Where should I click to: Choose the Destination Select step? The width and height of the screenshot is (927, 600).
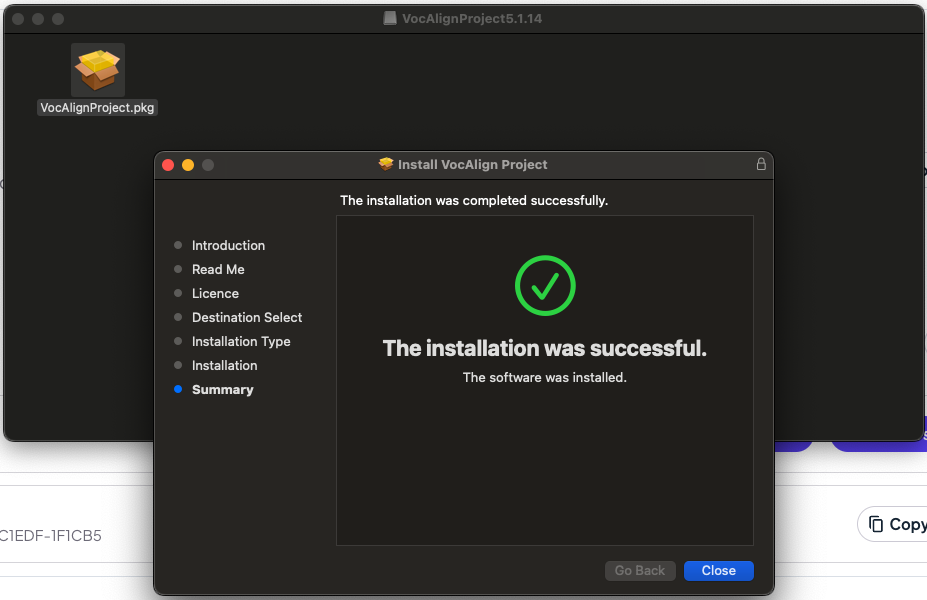click(247, 317)
